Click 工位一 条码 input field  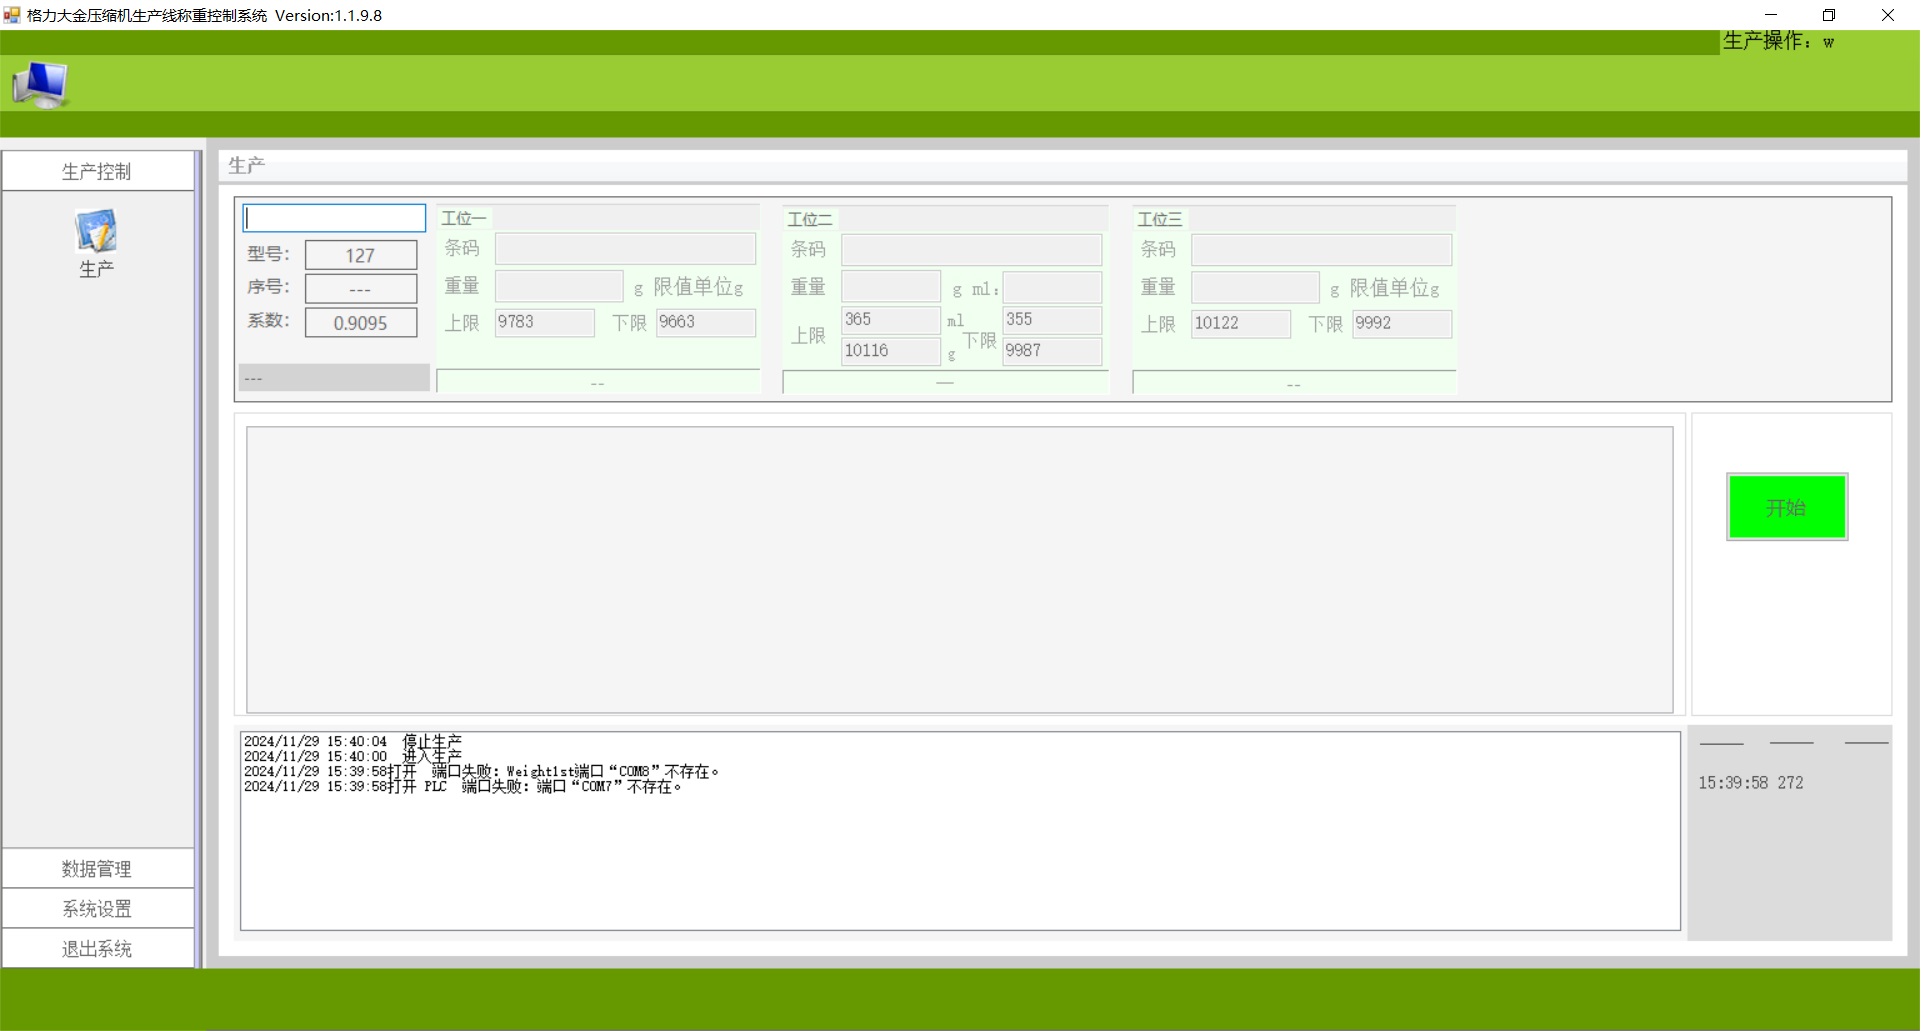[625, 249]
